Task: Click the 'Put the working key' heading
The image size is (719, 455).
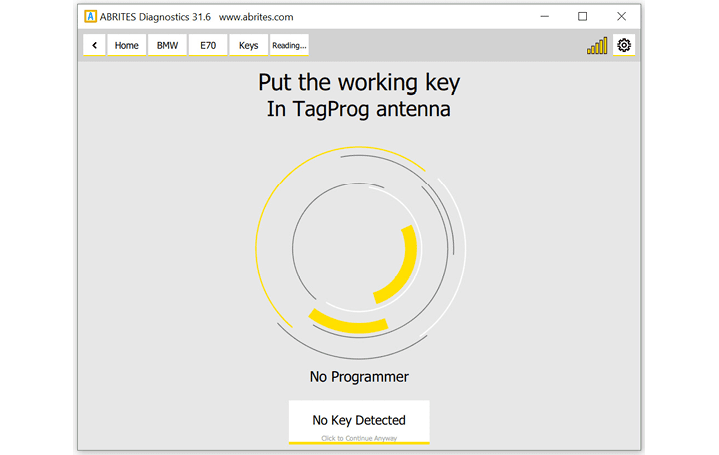Action: click(359, 82)
